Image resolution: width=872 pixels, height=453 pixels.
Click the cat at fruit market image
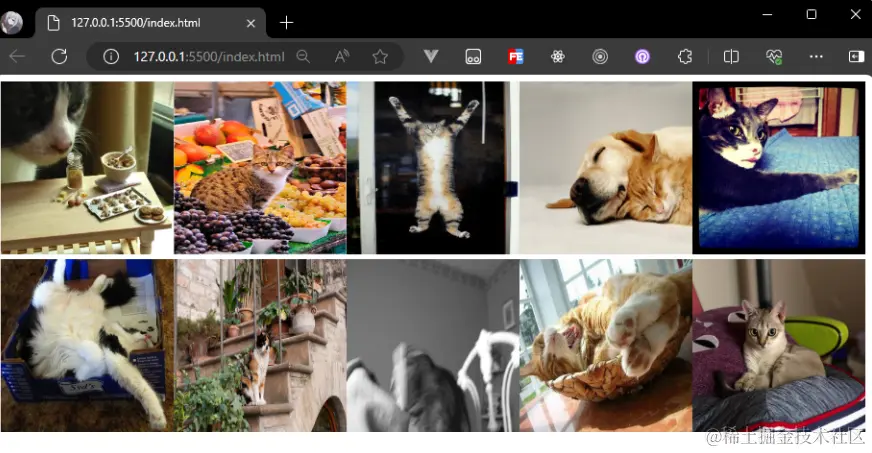click(260, 168)
